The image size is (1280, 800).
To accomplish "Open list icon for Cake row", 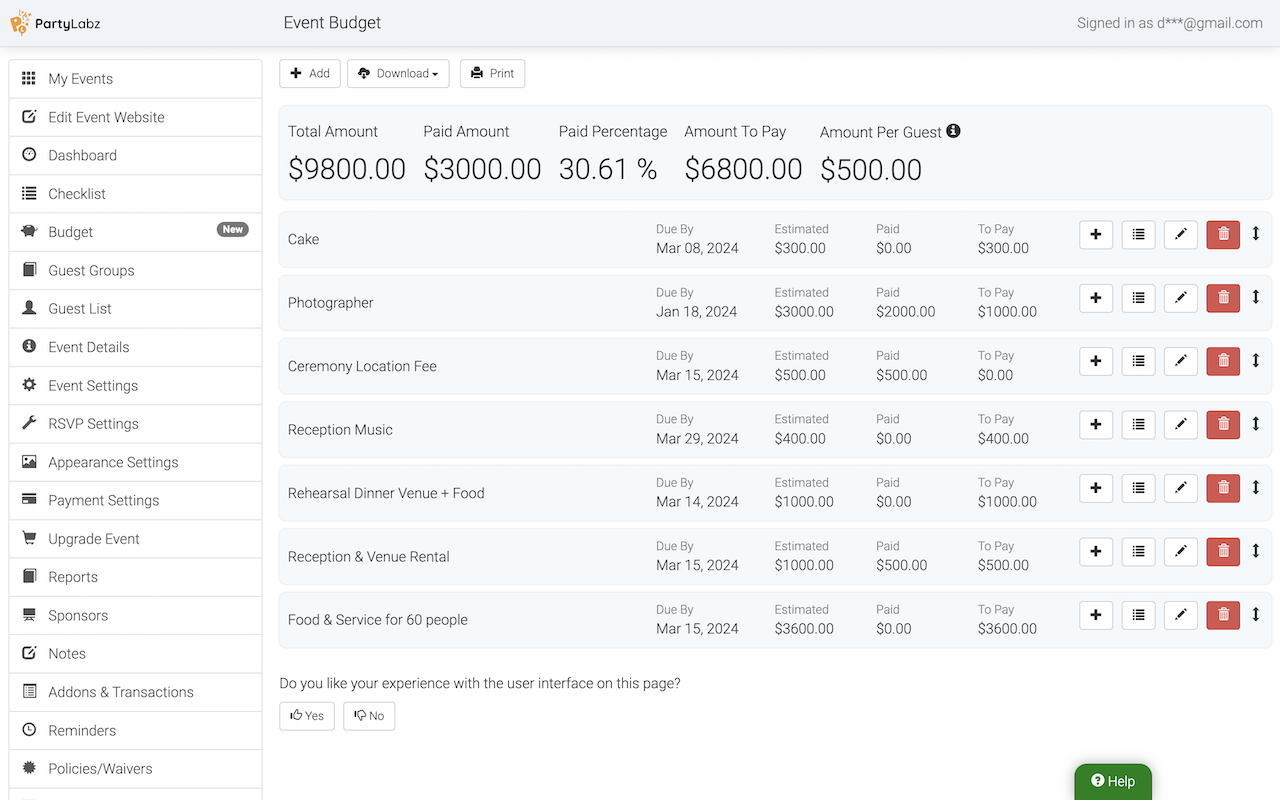I will (1138, 234).
